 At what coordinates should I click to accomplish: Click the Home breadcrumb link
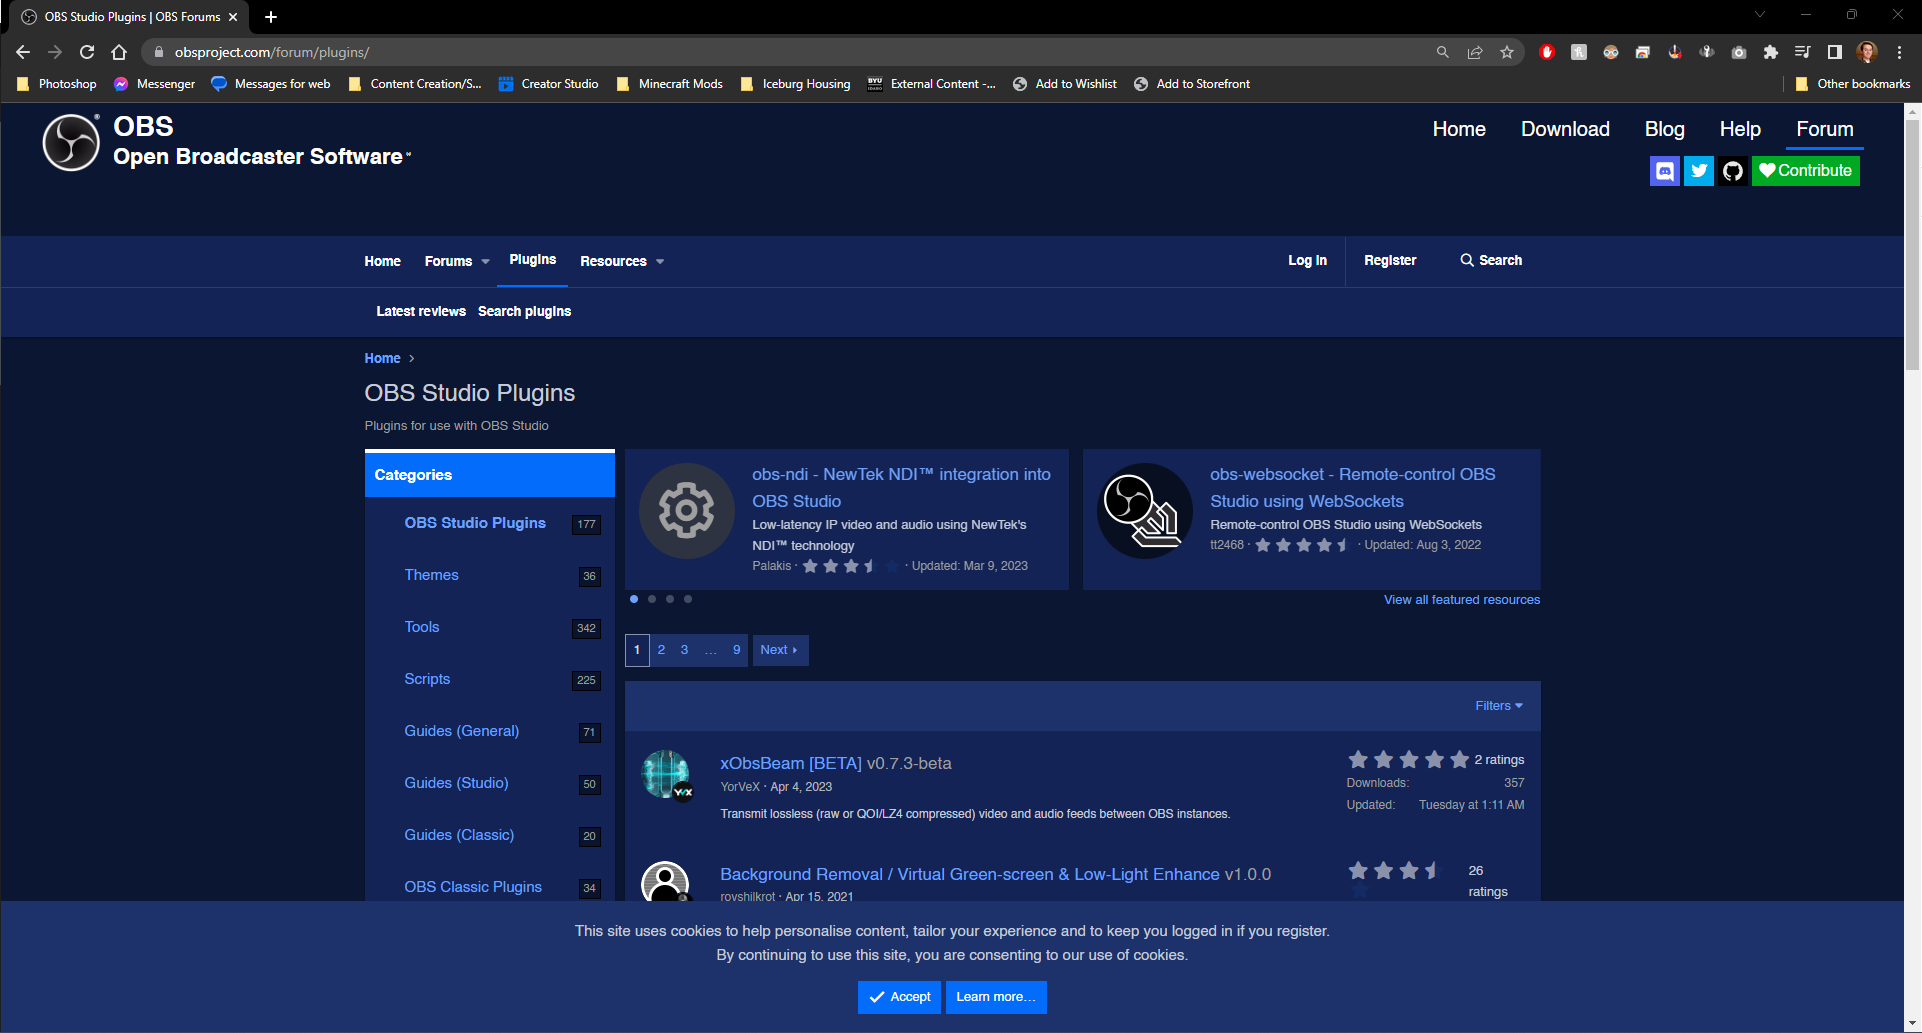pyautogui.click(x=382, y=358)
